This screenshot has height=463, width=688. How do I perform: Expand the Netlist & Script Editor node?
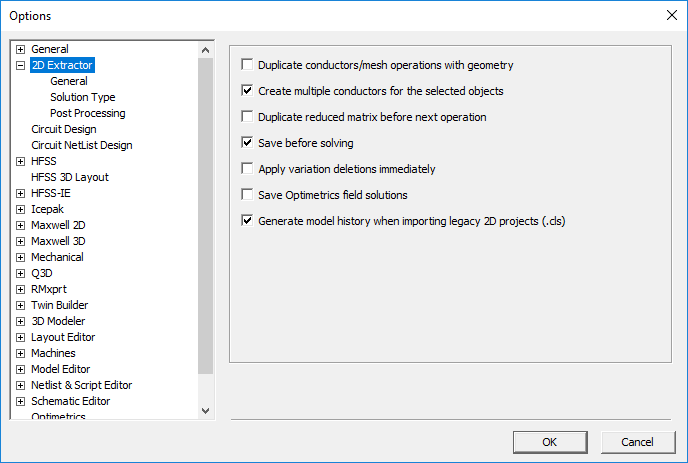(x=20, y=386)
